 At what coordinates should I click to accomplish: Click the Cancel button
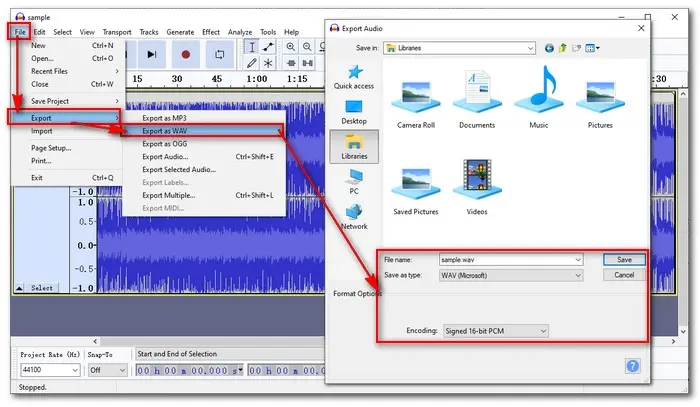coord(624,275)
